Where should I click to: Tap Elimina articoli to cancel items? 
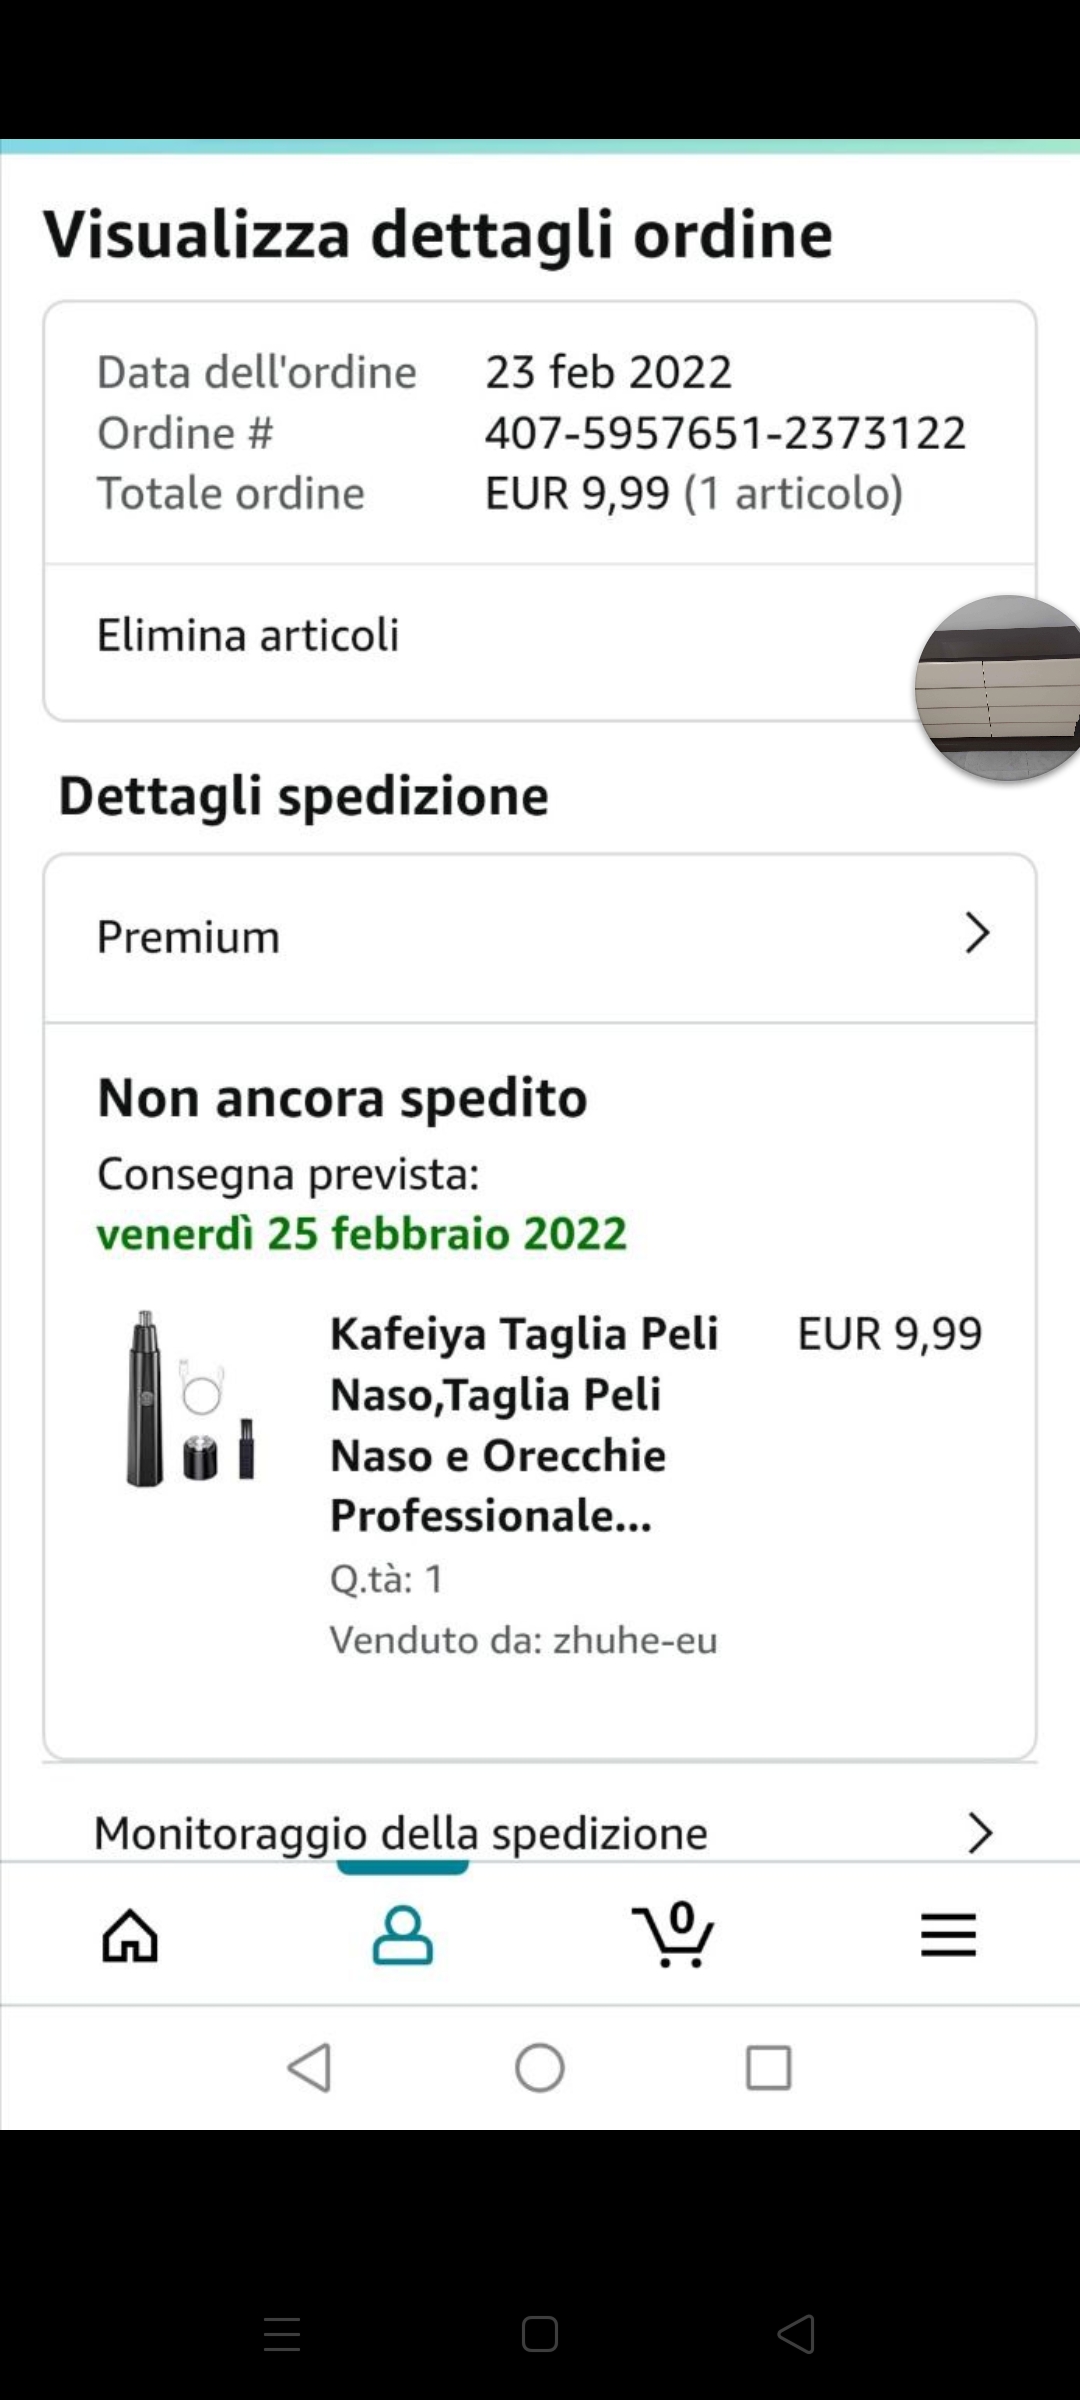[x=248, y=635]
